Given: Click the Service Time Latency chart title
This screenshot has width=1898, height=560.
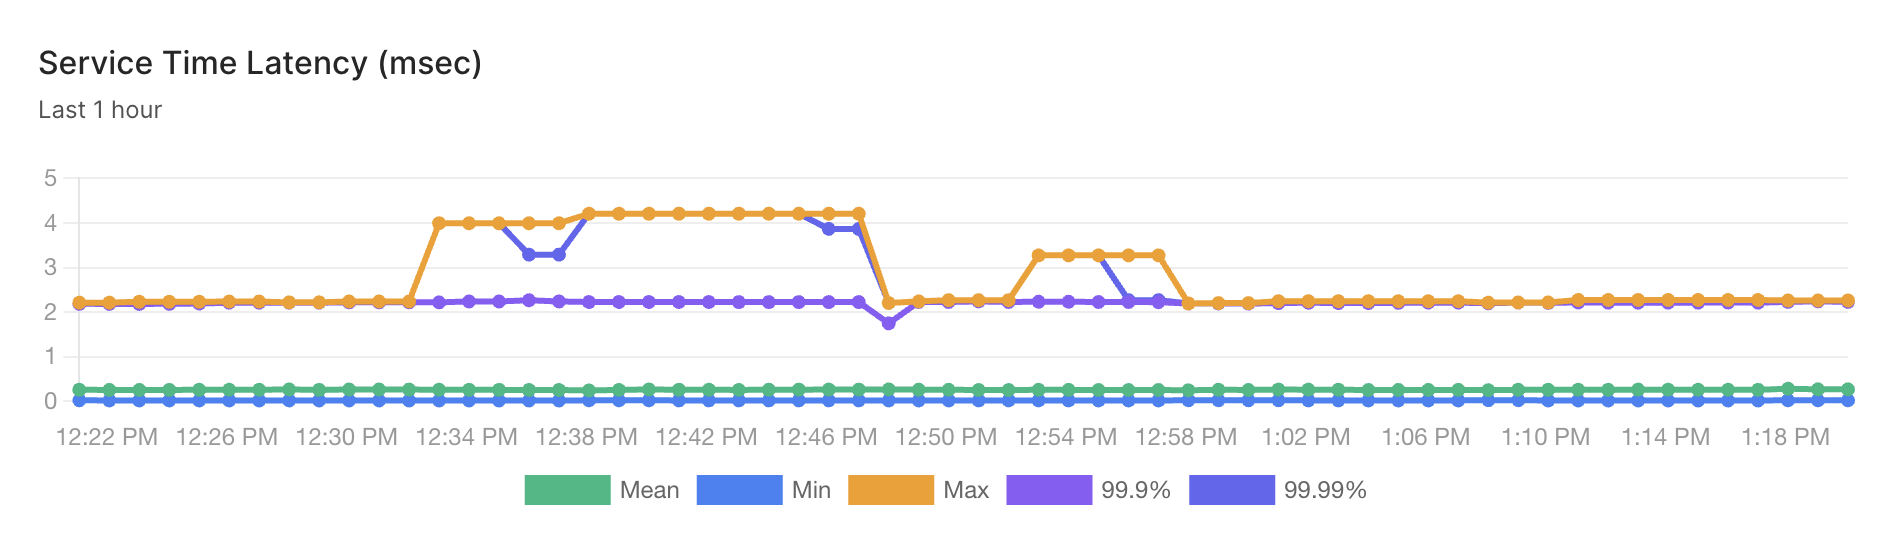Looking at the screenshot, I should [x=260, y=63].
